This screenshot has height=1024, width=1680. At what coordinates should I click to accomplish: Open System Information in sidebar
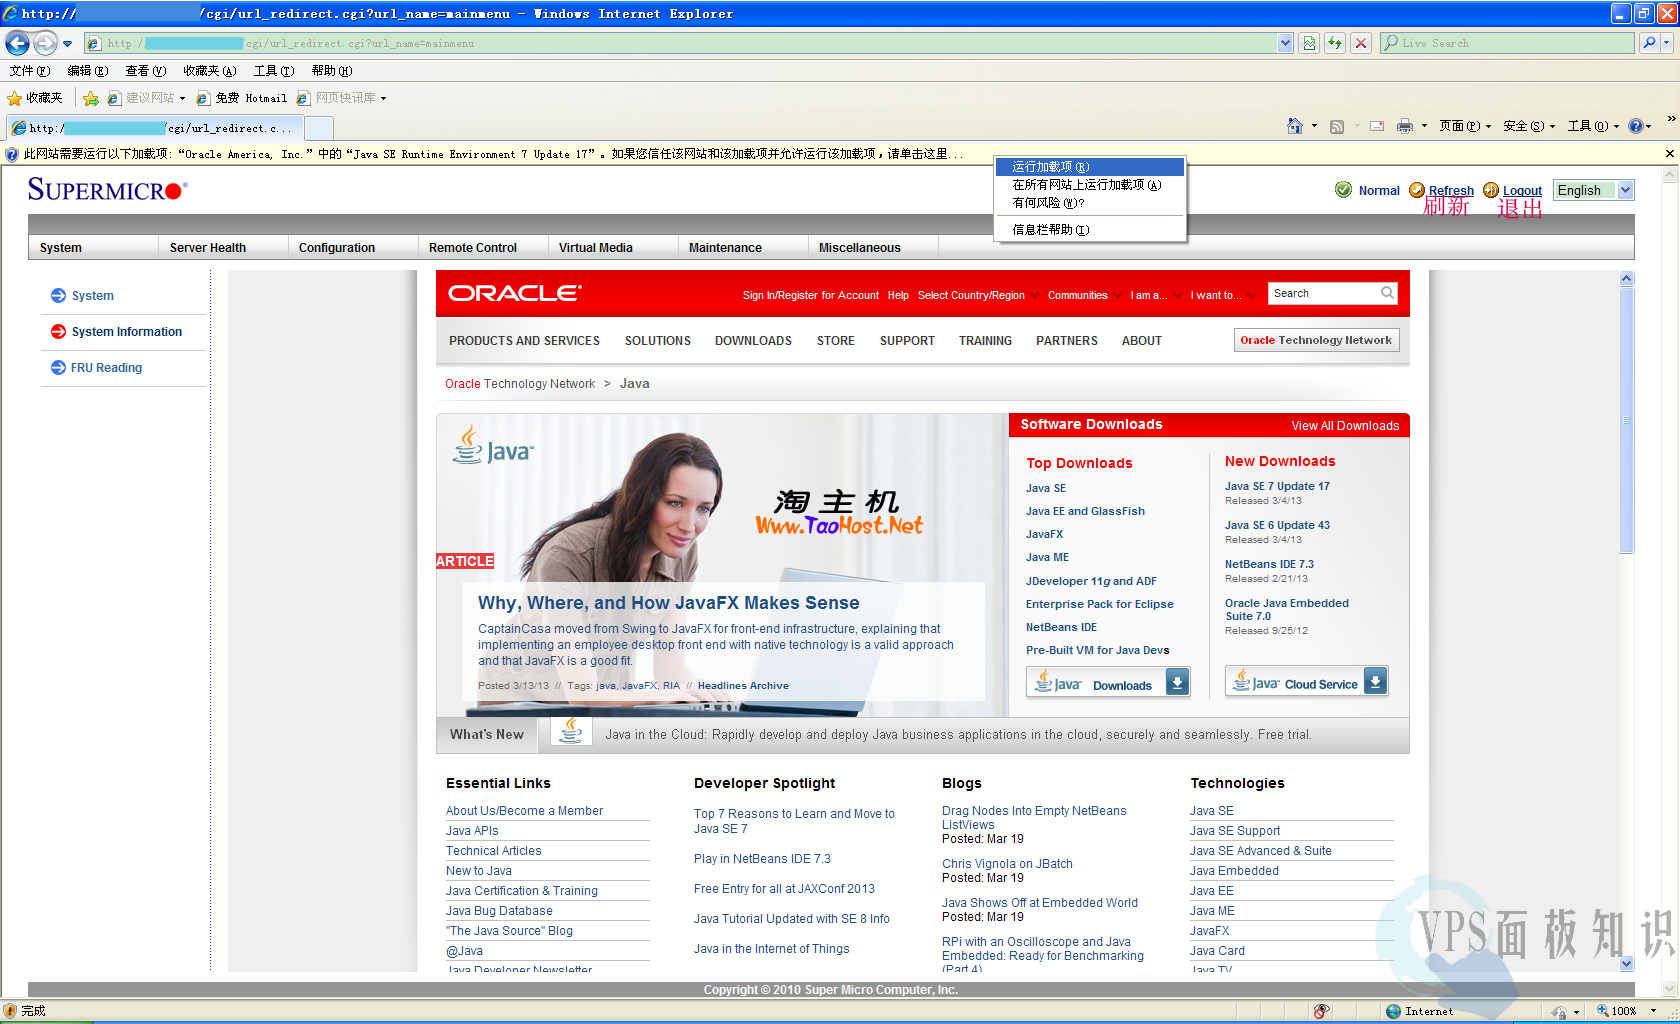(127, 332)
